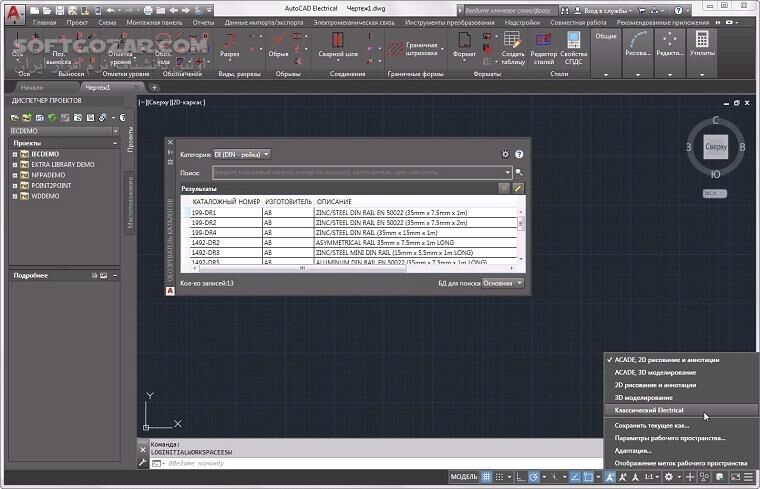Open Свойства СПДС properties tool

point(574,48)
